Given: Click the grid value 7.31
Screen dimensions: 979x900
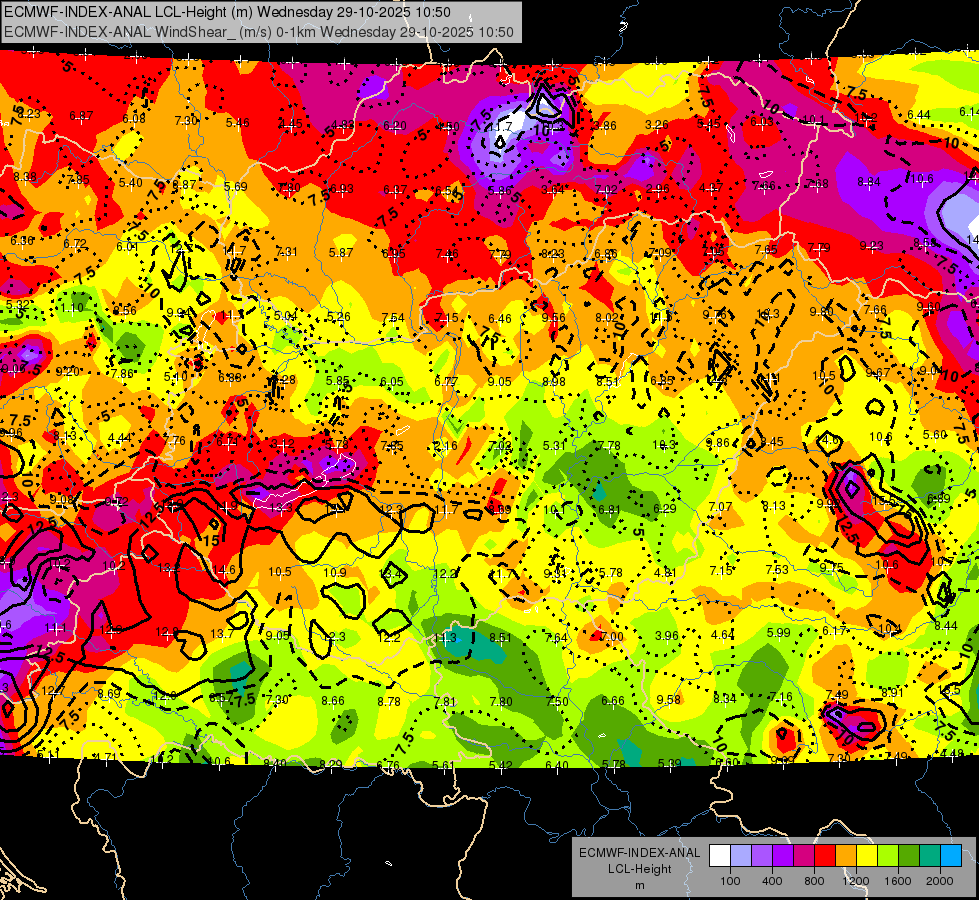Looking at the screenshot, I should click(x=287, y=252).
